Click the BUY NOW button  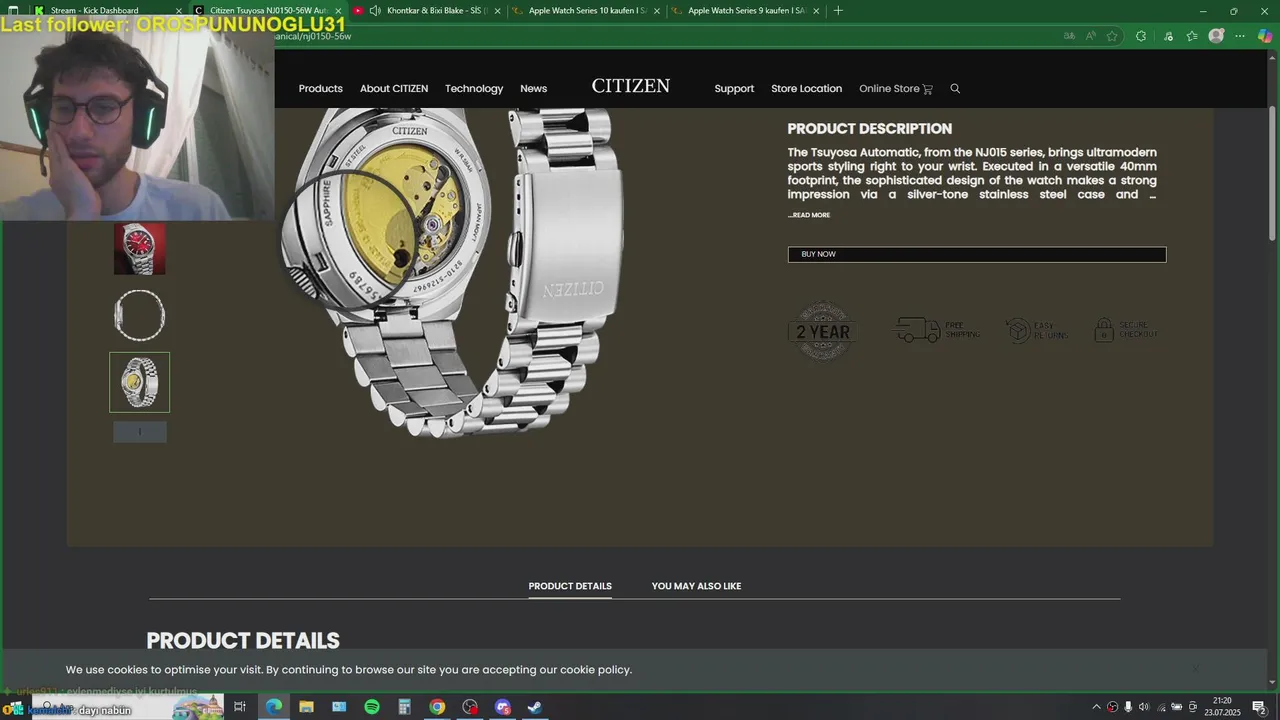[977, 254]
